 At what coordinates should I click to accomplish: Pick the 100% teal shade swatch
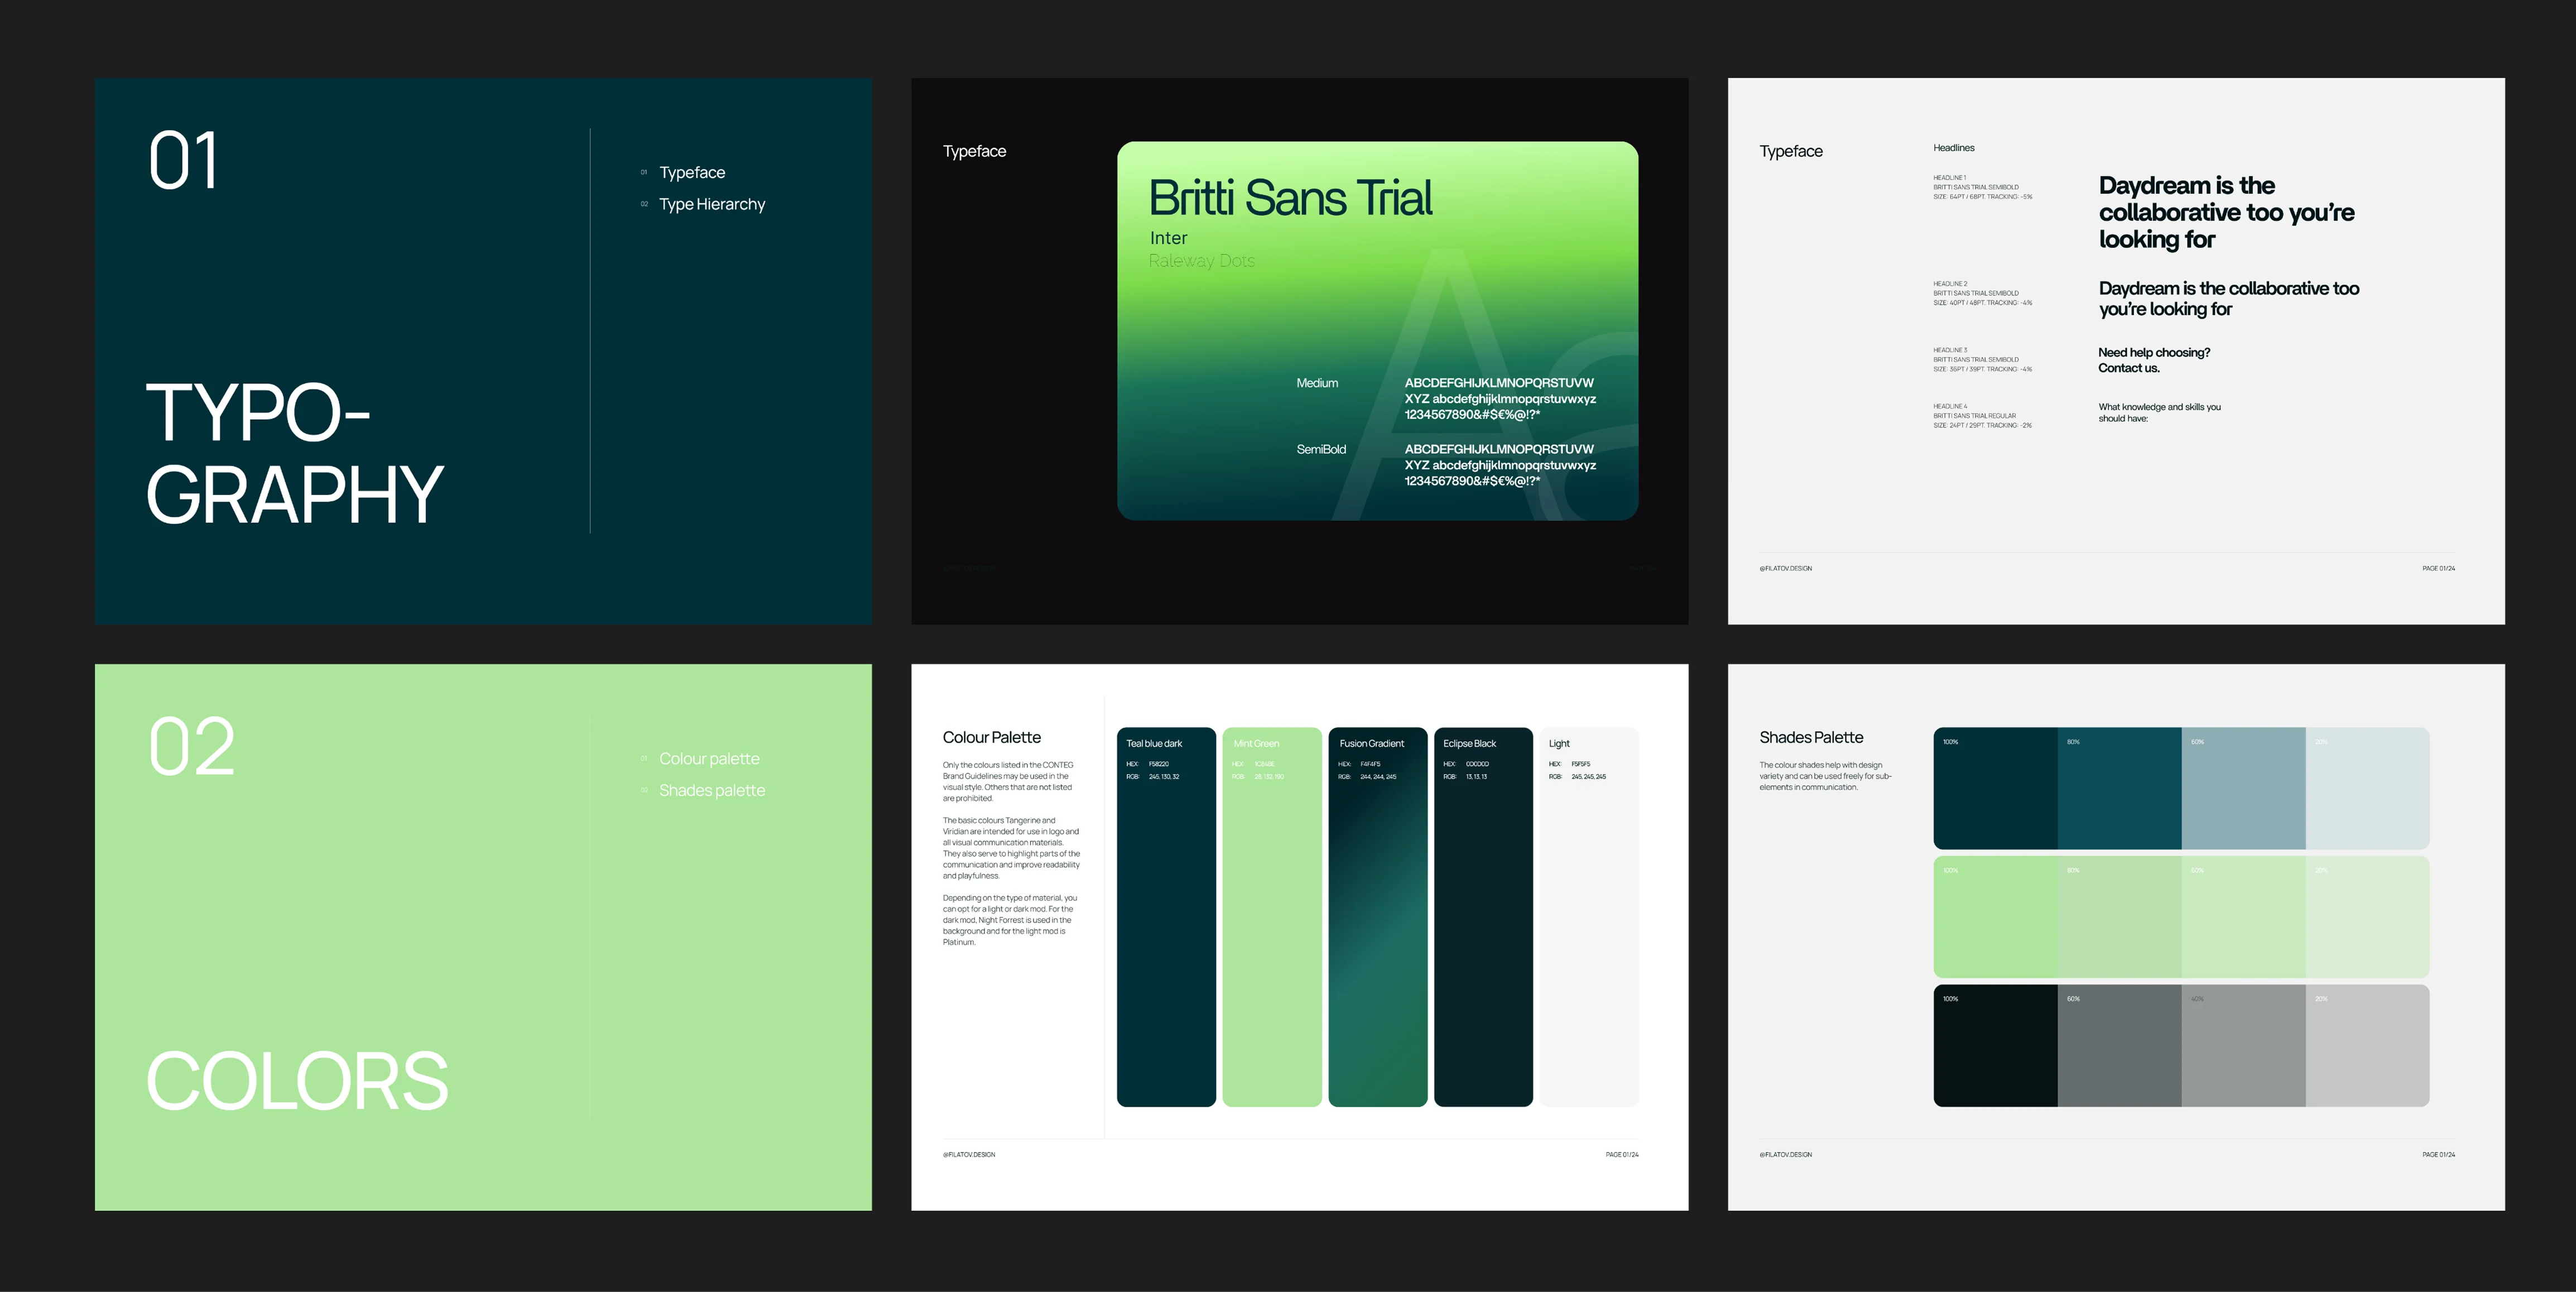1995,788
